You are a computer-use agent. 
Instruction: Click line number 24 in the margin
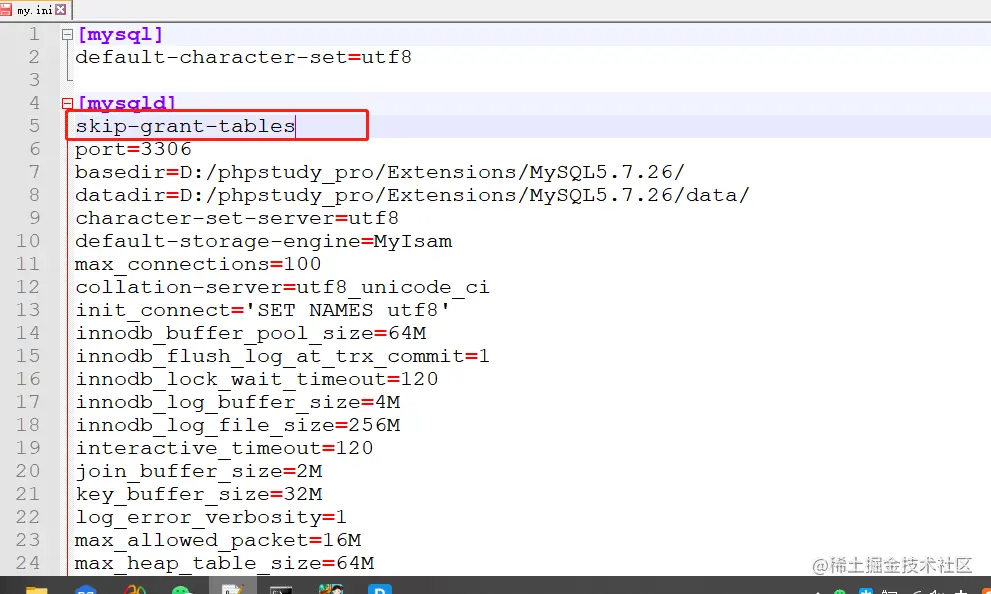coord(28,563)
